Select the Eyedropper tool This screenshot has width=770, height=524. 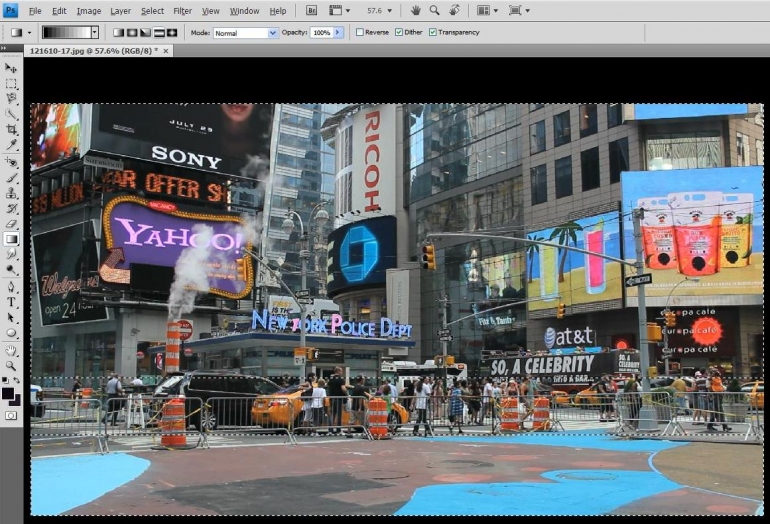coord(11,145)
